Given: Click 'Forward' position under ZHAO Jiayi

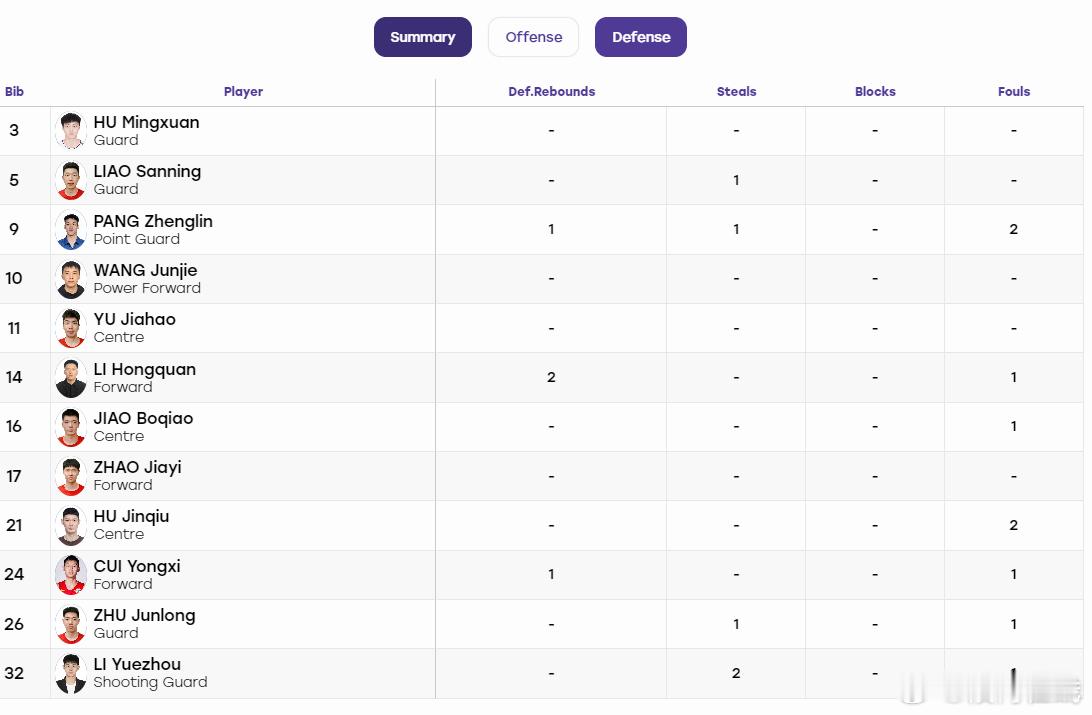Looking at the screenshot, I should pyautogui.click(x=123, y=485).
